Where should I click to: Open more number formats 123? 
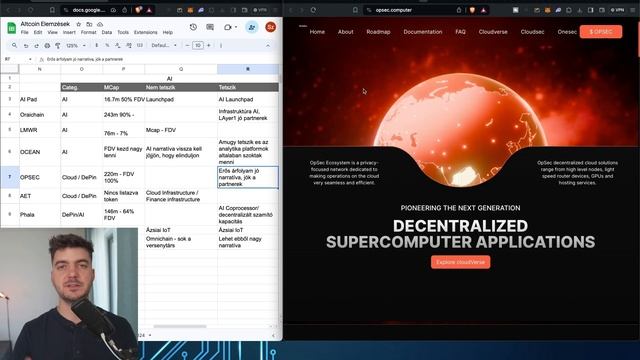[140, 45]
